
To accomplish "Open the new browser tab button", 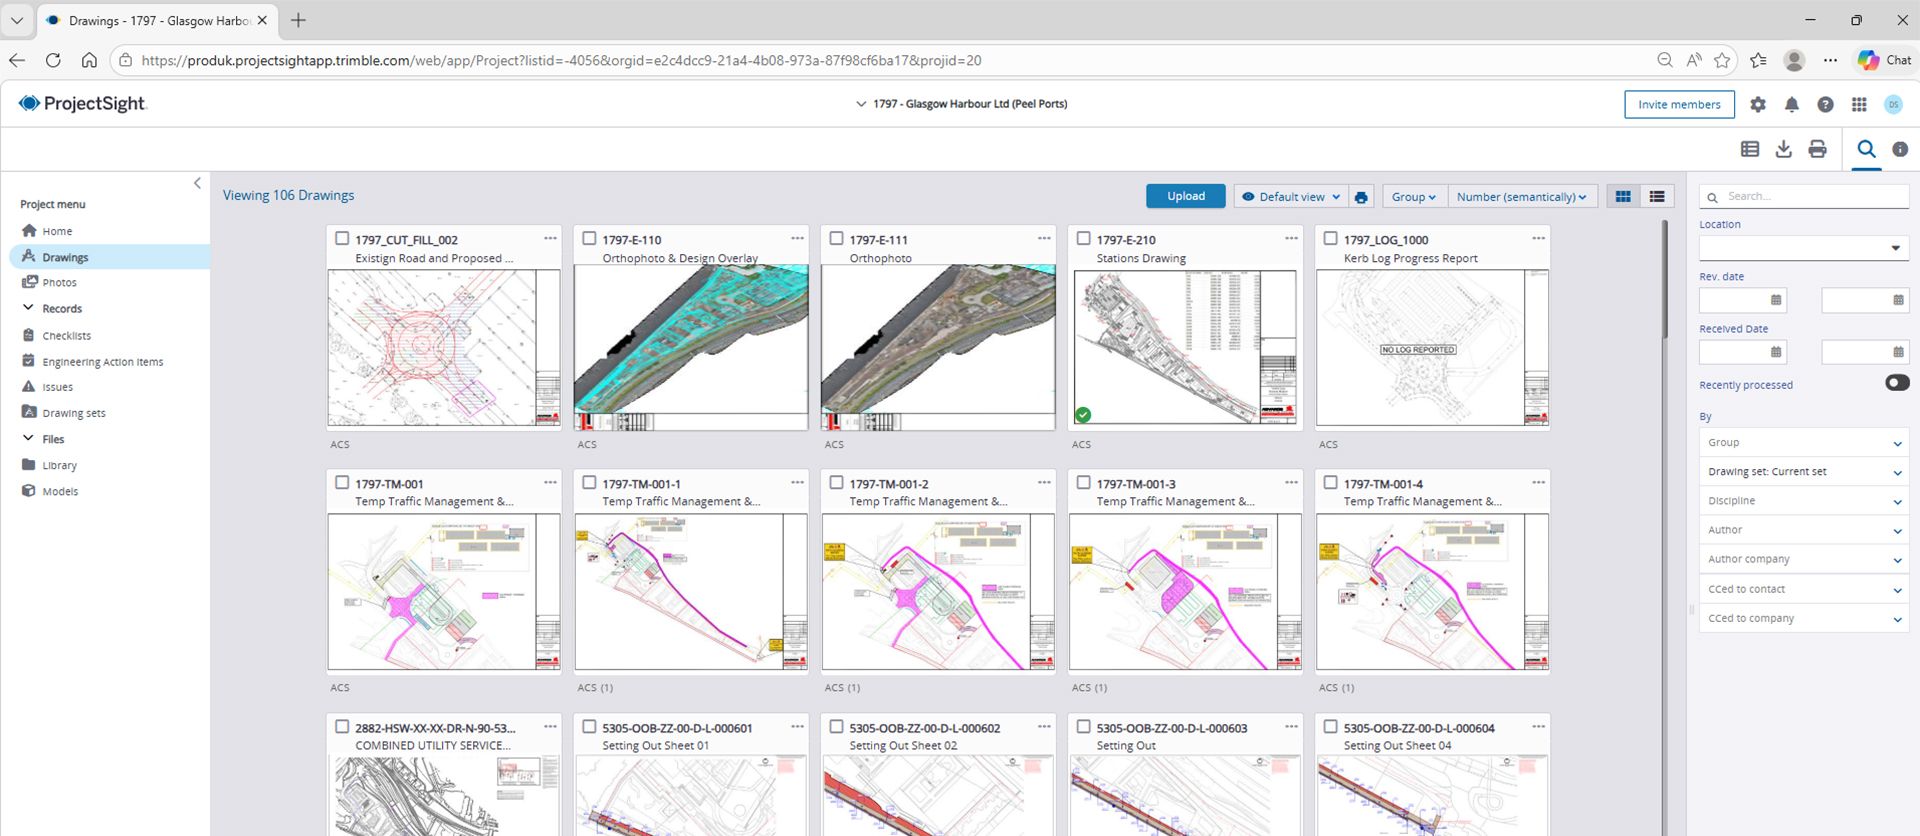I will (298, 20).
